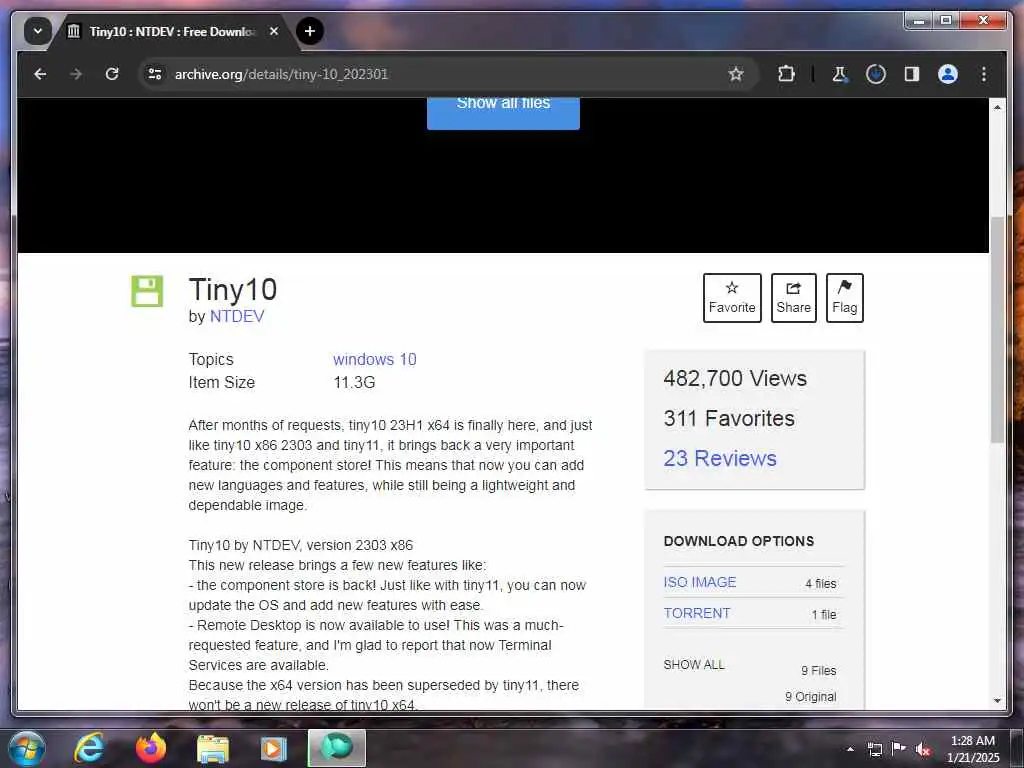Add Tiny10 to Favorites
Image resolution: width=1024 pixels, height=768 pixels.
(732, 298)
